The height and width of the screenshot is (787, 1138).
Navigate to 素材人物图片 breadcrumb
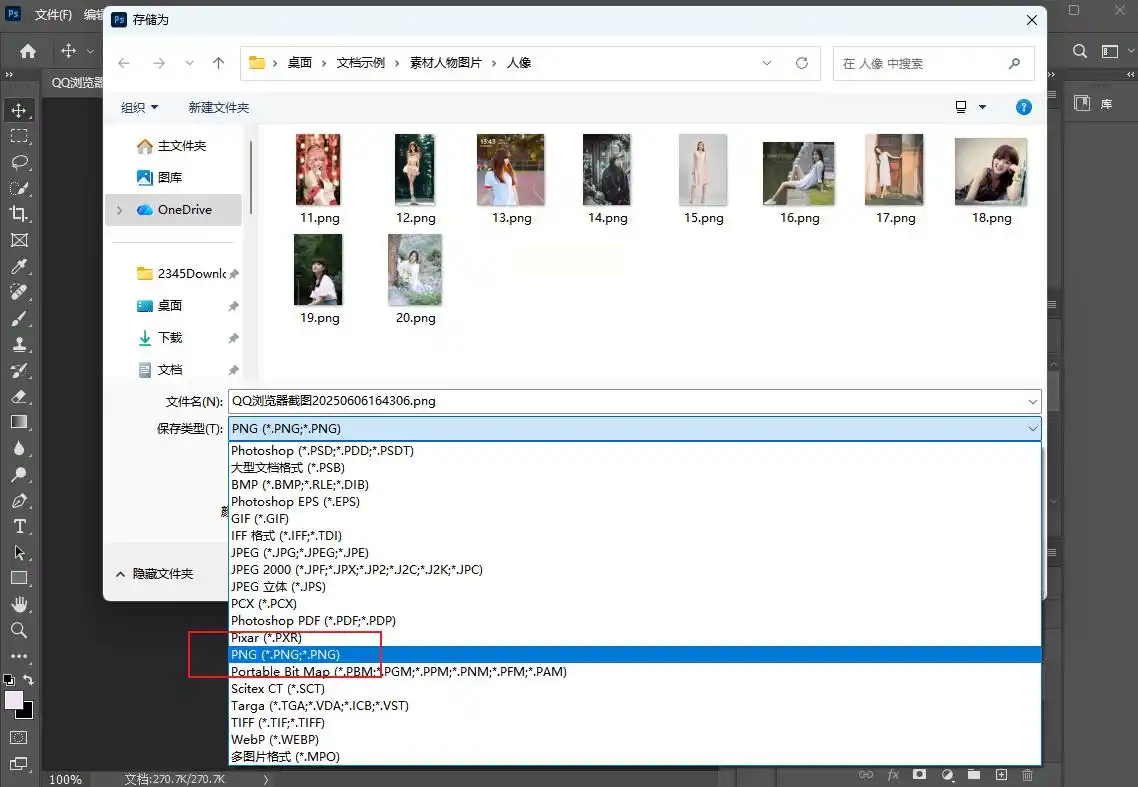click(x=446, y=63)
